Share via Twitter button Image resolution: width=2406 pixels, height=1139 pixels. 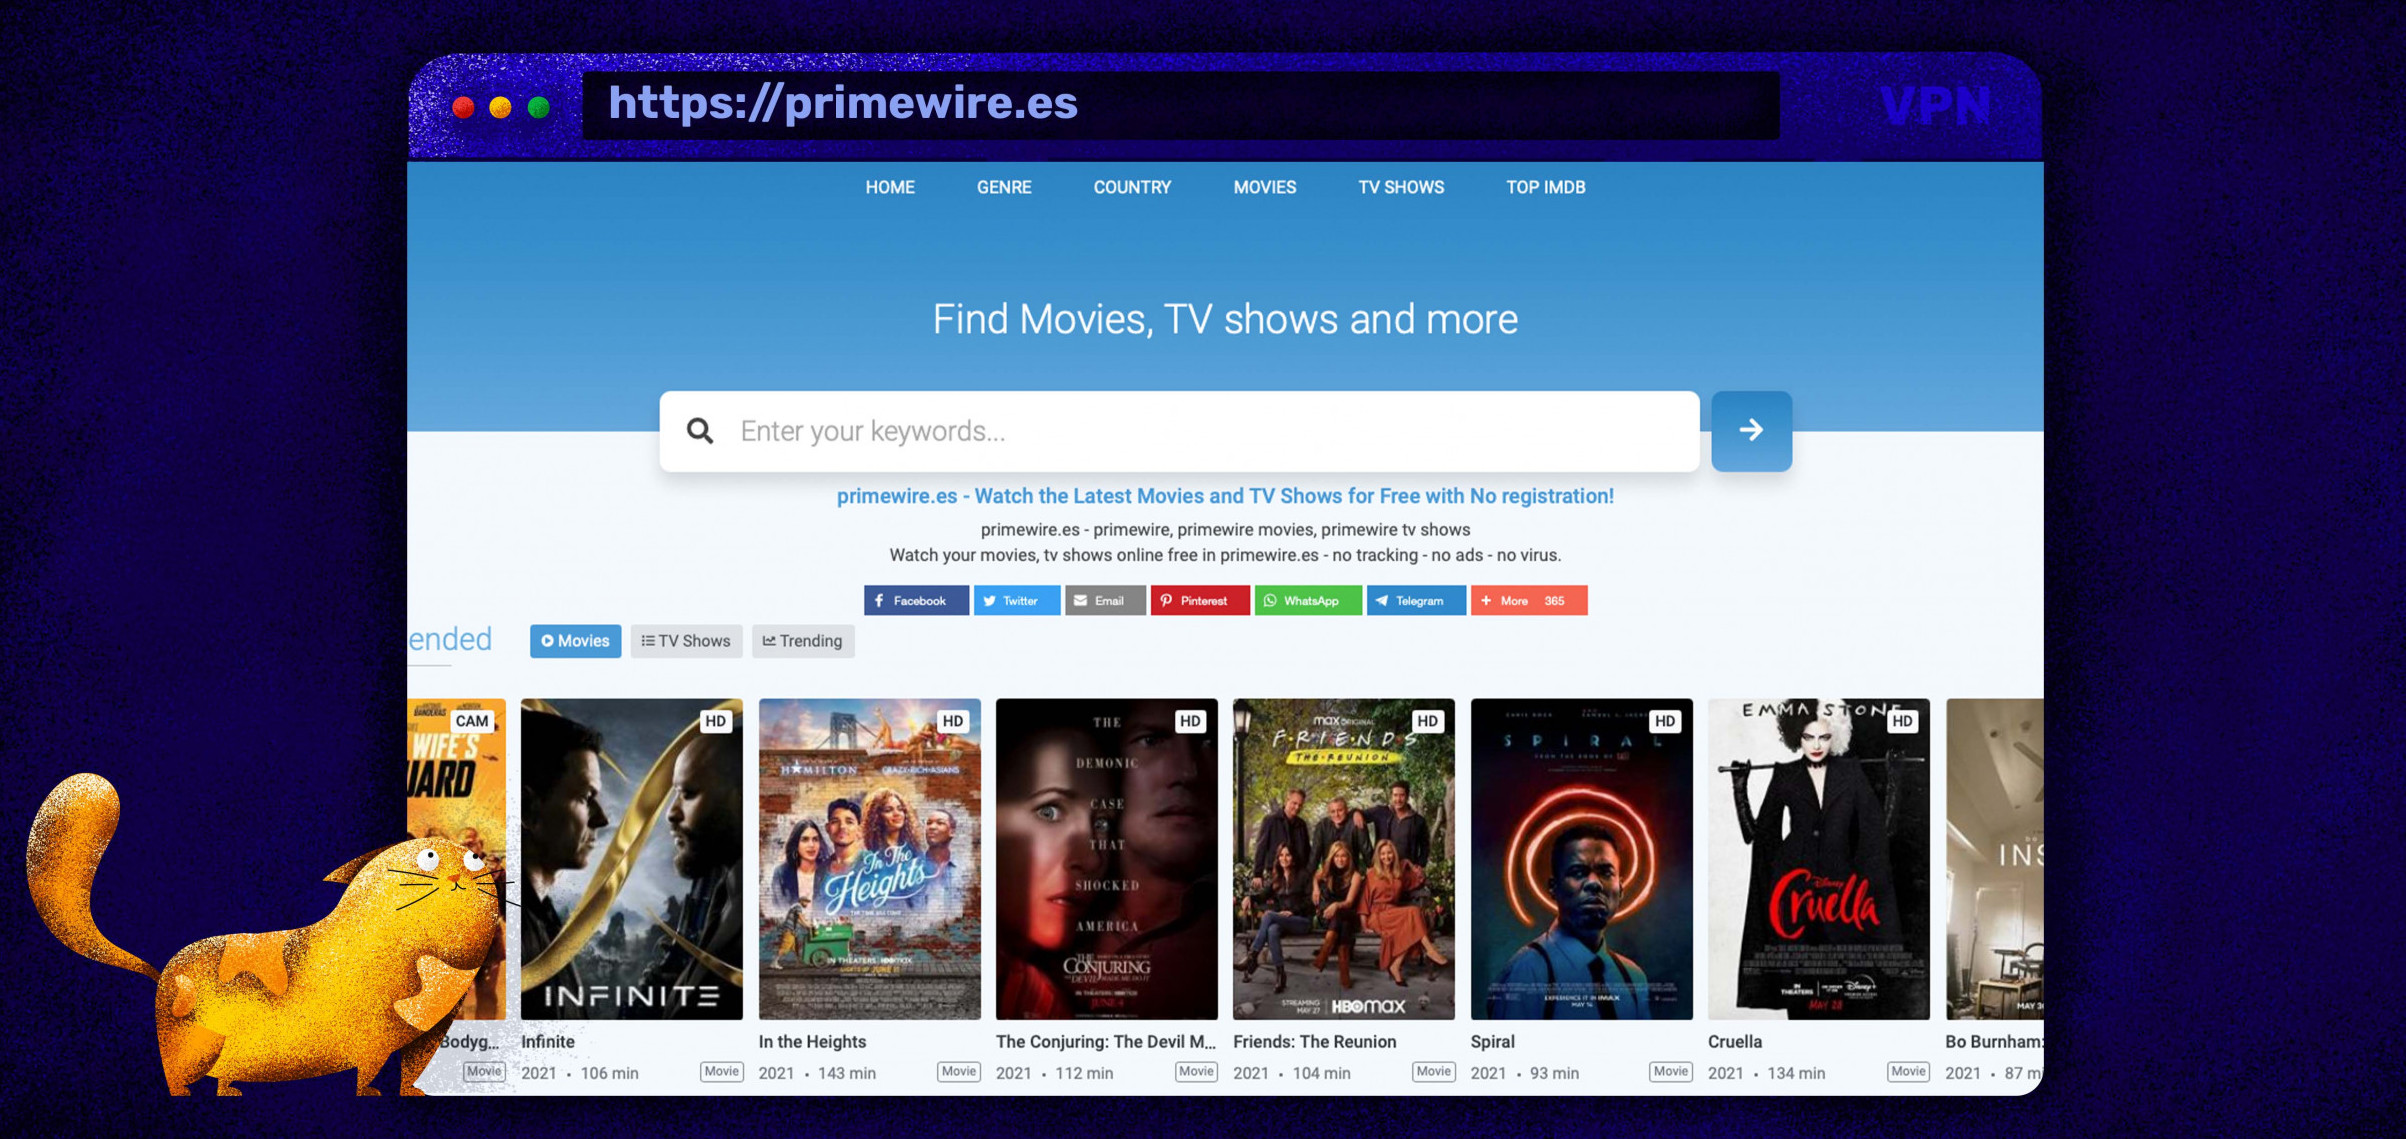[1016, 600]
